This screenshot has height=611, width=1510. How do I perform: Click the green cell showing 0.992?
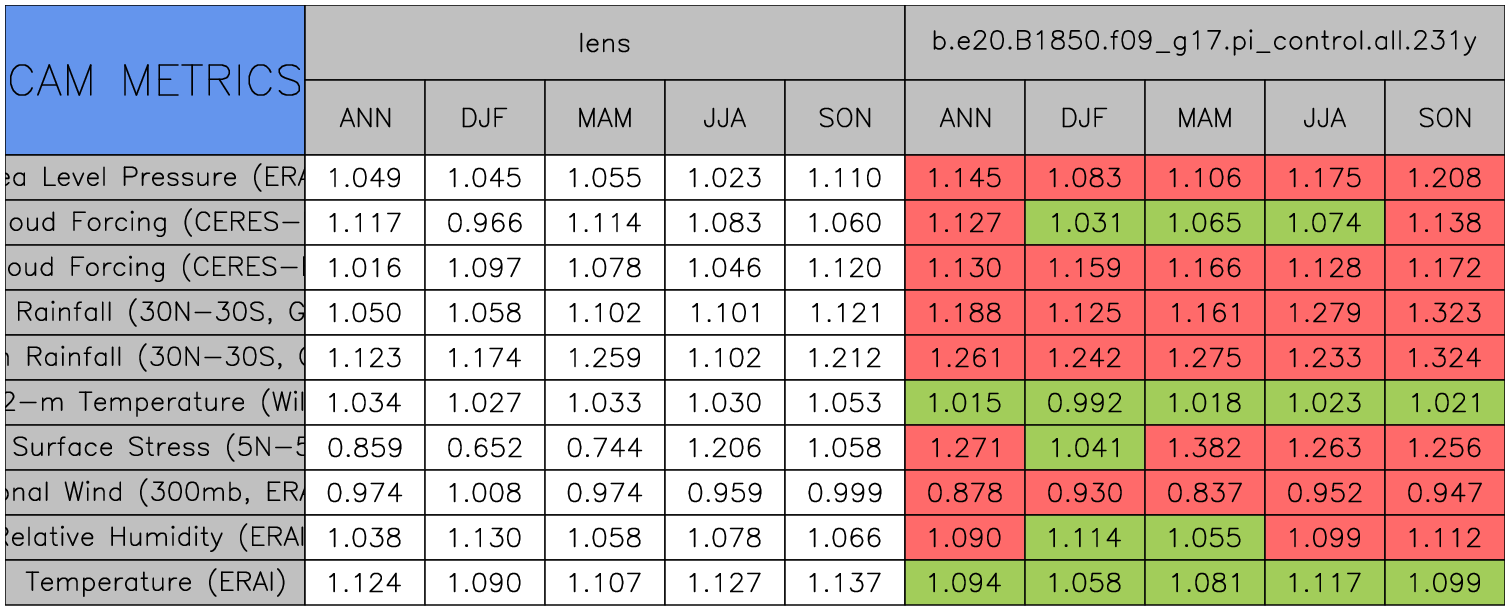click(x=1084, y=402)
